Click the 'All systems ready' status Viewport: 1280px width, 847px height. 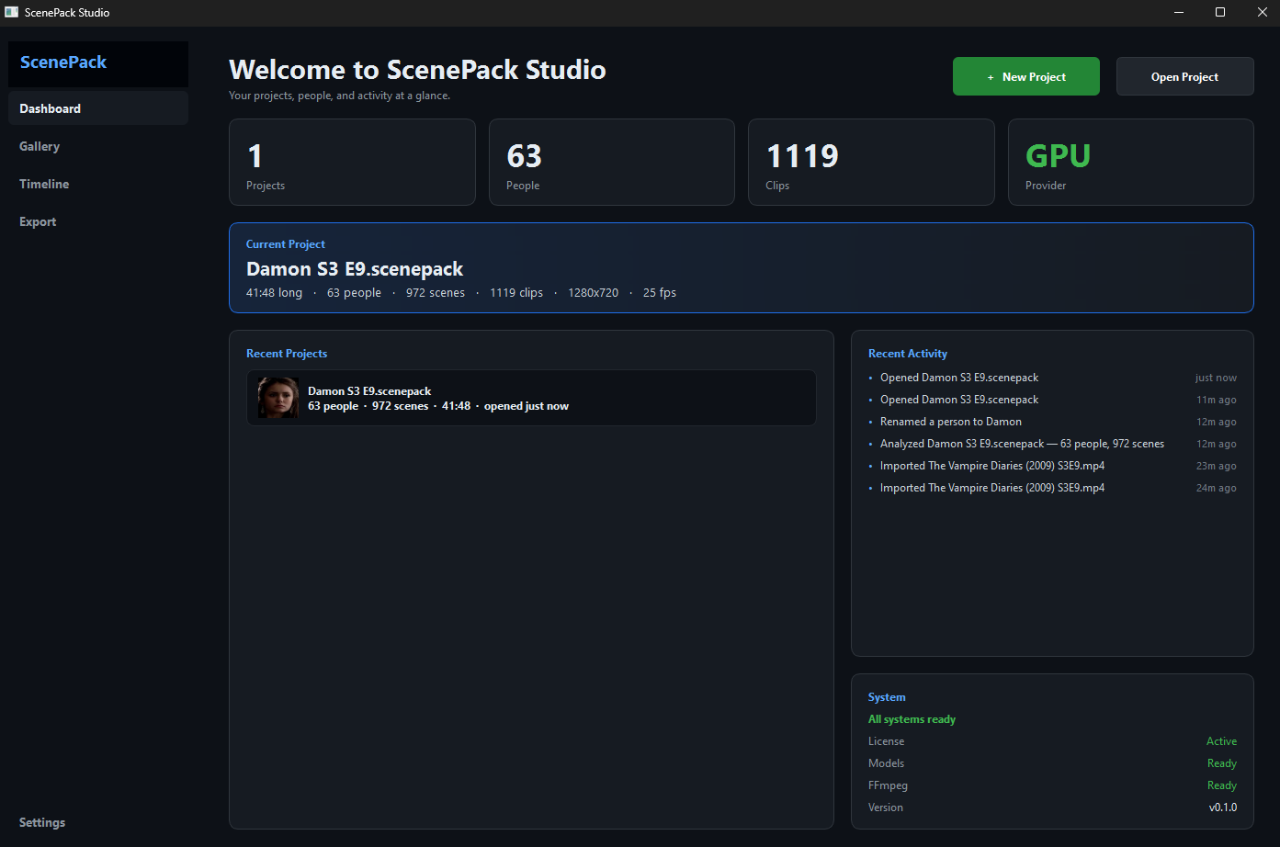pos(912,719)
